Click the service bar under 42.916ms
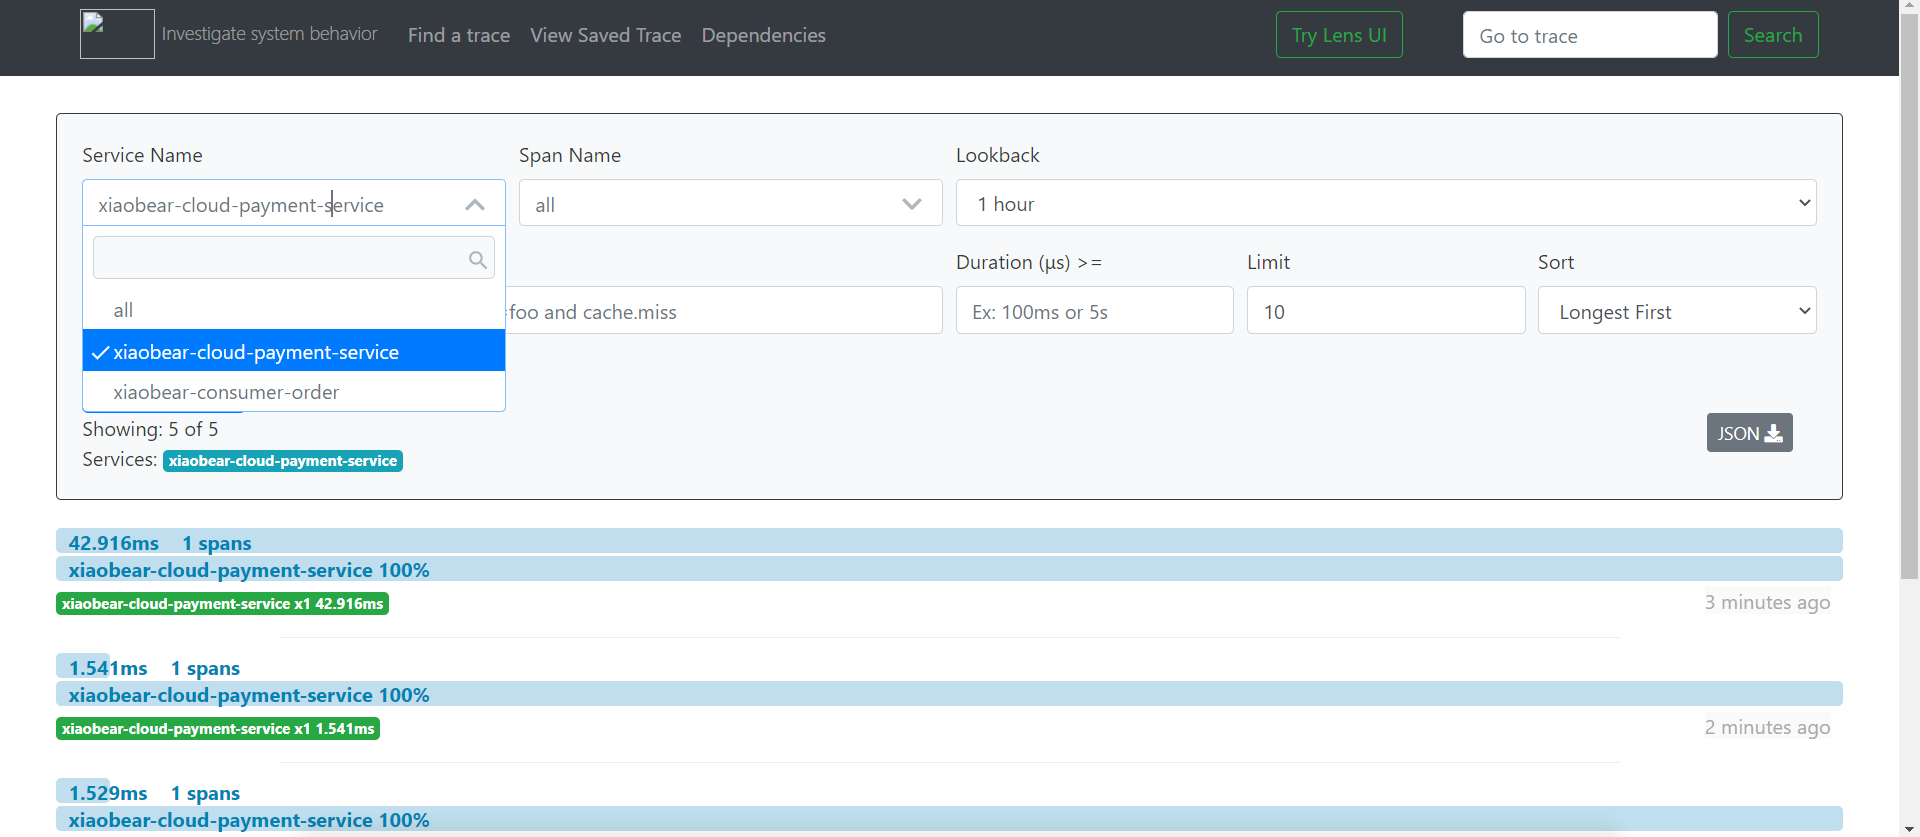The width and height of the screenshot is (1920, 837). click(x=949, y=569)
